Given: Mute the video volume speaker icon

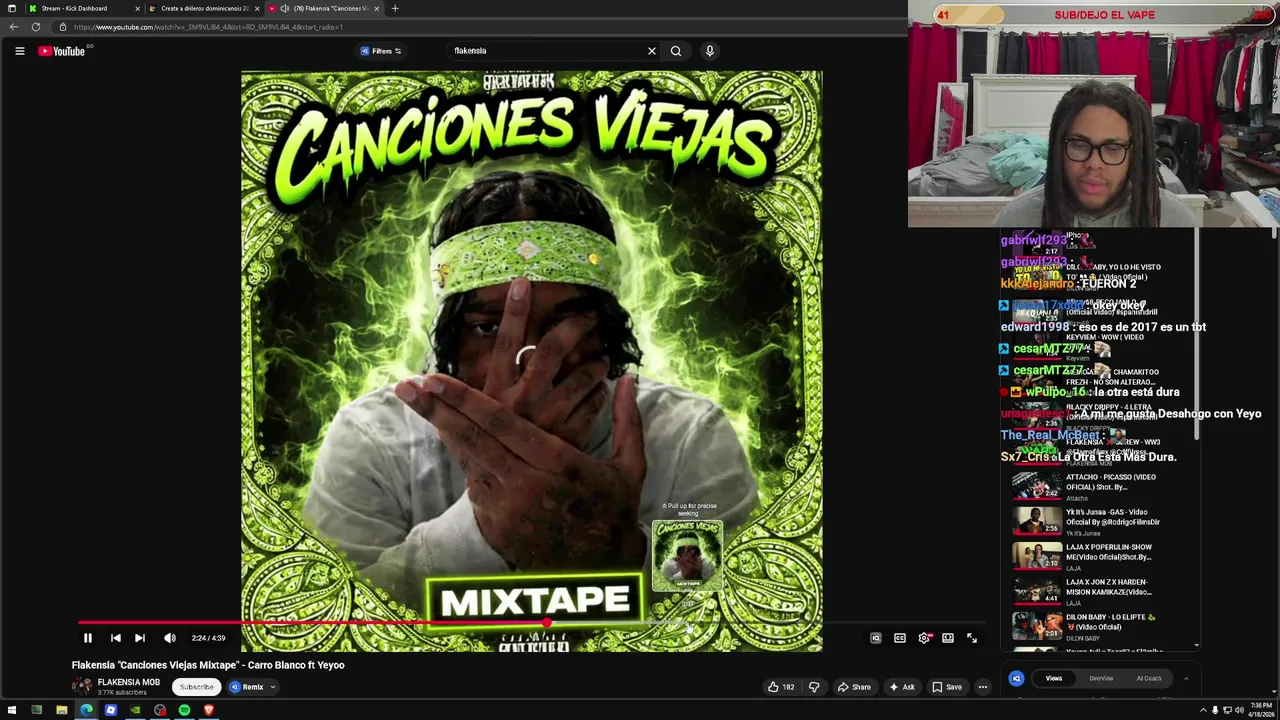Looking at the screenshot, I should point(170,638).
